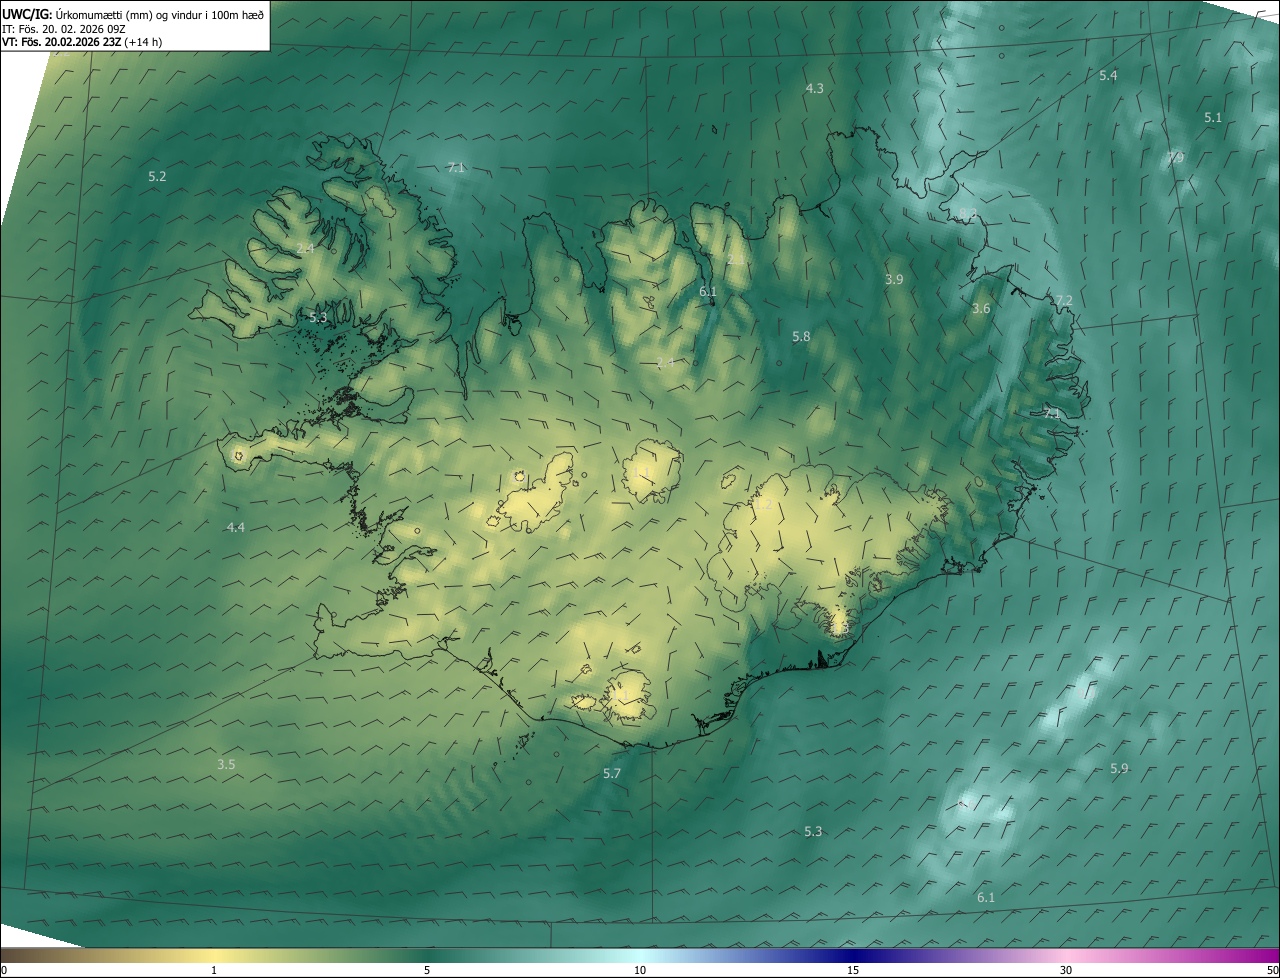Click the 5.2 value on the map

click(157, 176)
